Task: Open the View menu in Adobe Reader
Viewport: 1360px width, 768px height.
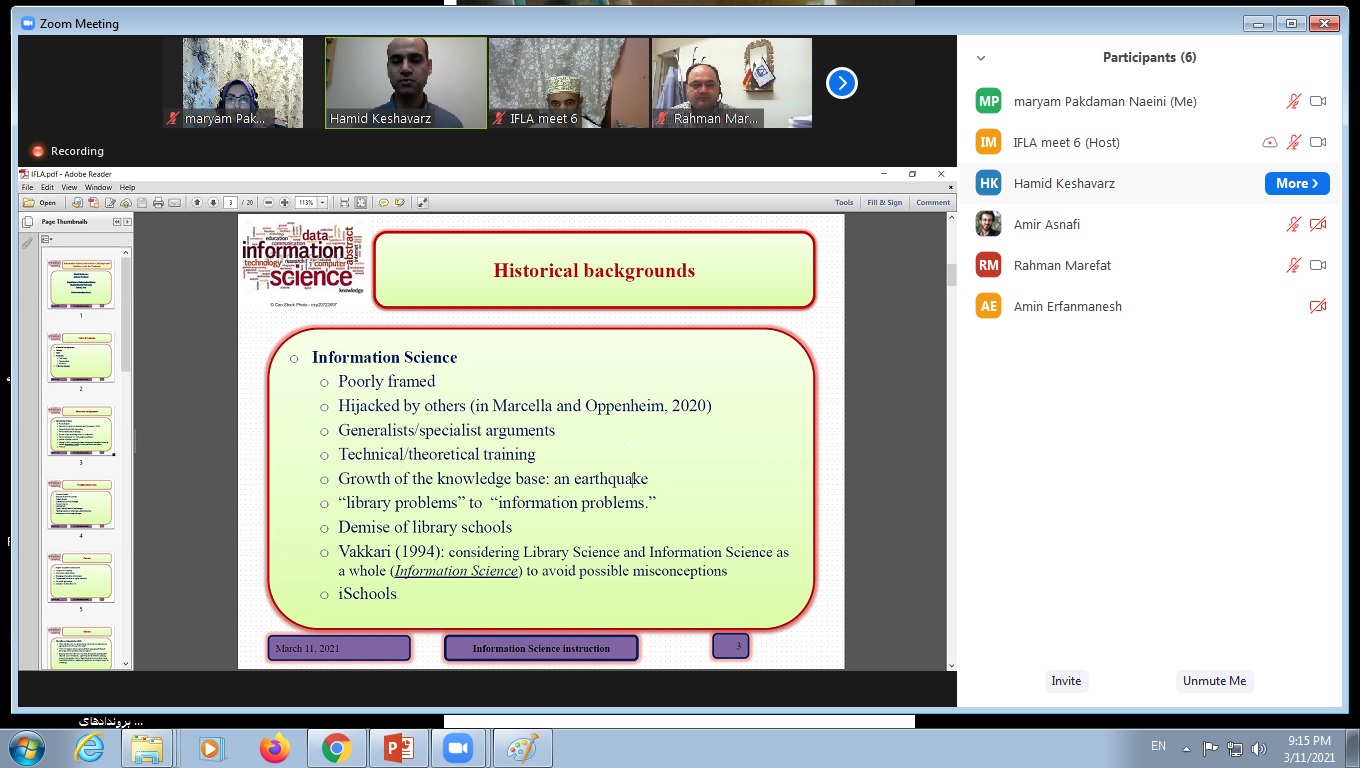Action: (69, 187)
